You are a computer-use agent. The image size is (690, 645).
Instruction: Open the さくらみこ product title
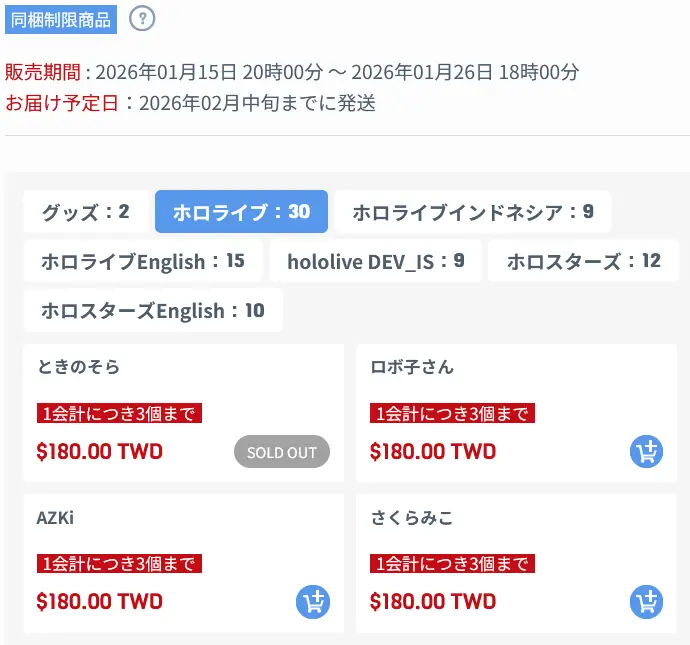411,517
